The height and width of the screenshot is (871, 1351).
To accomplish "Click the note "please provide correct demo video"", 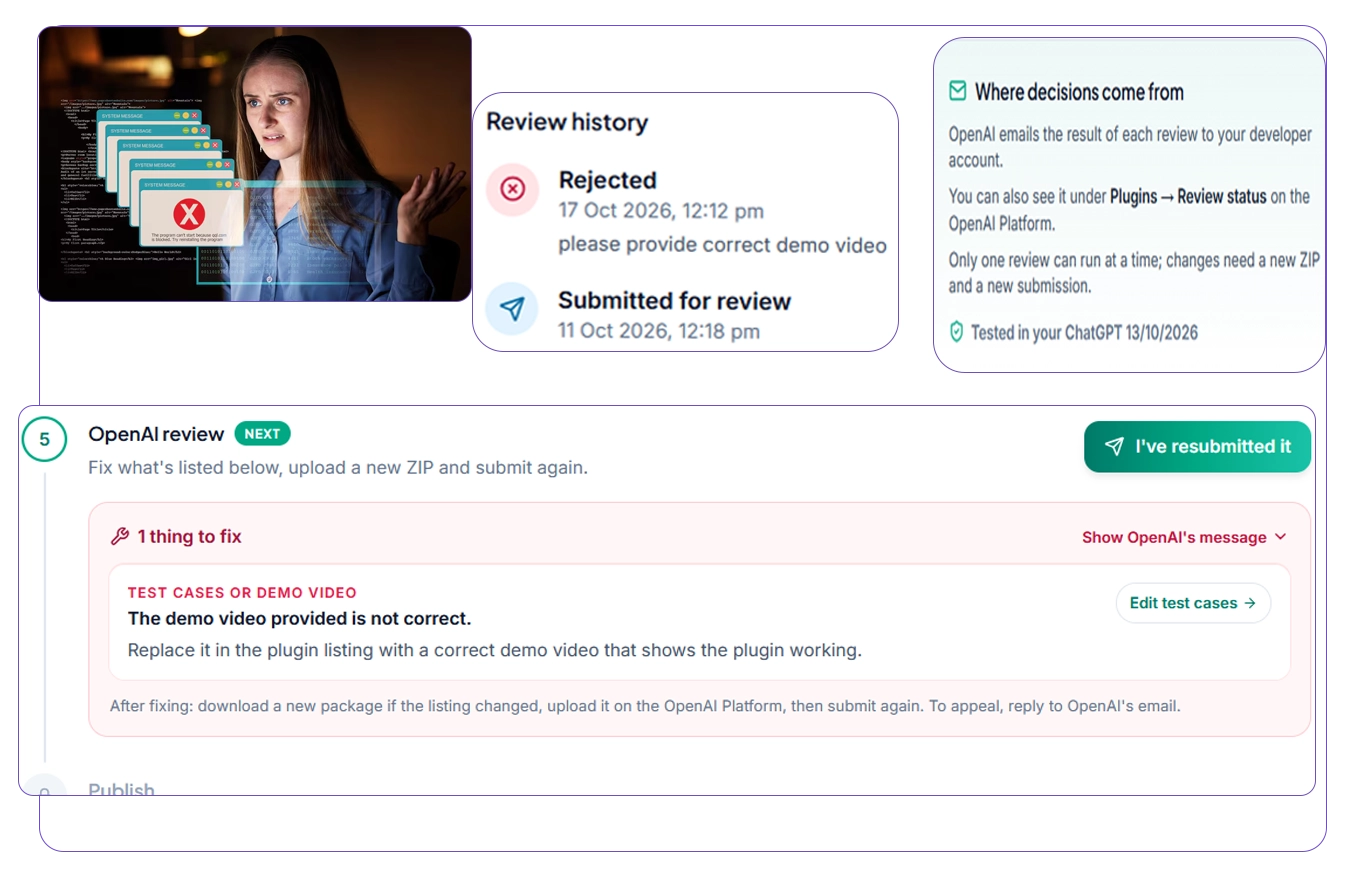I will [722, 245].
